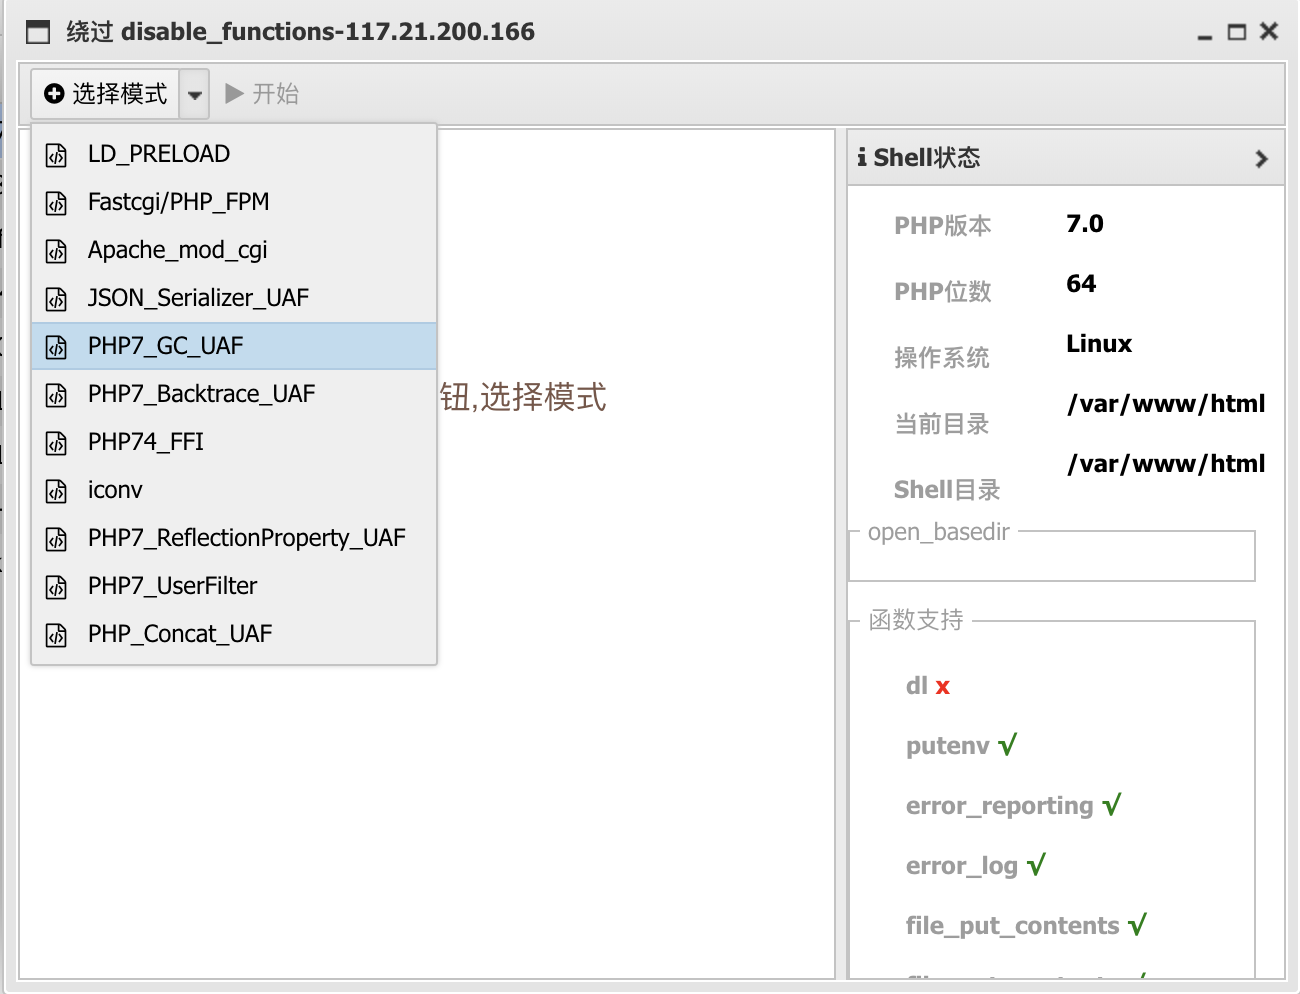The height and width of the screenshot is (994, 1300).
Task: Click inside the open_basedir field box
Action: [x=1051, y=560]
